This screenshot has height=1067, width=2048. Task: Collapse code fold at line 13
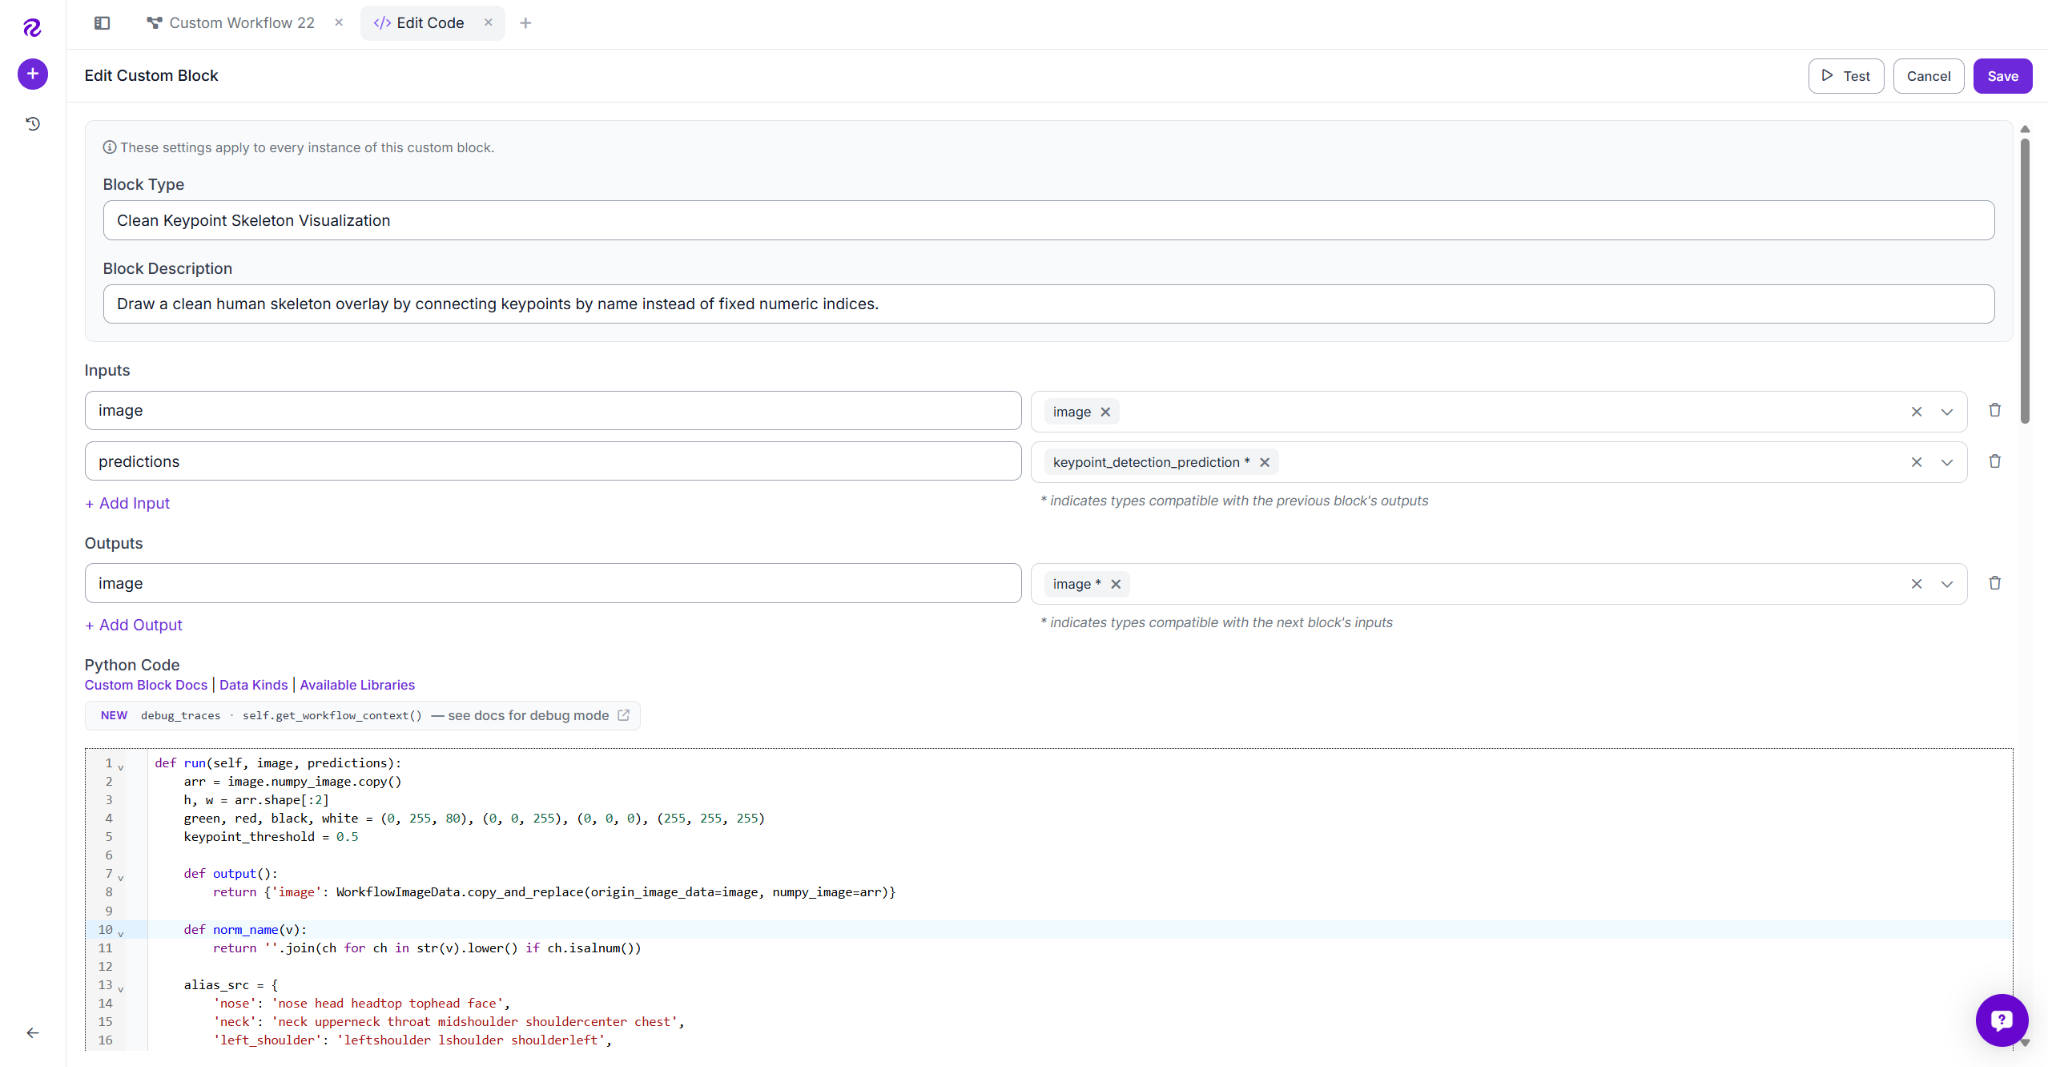(121, 989)
